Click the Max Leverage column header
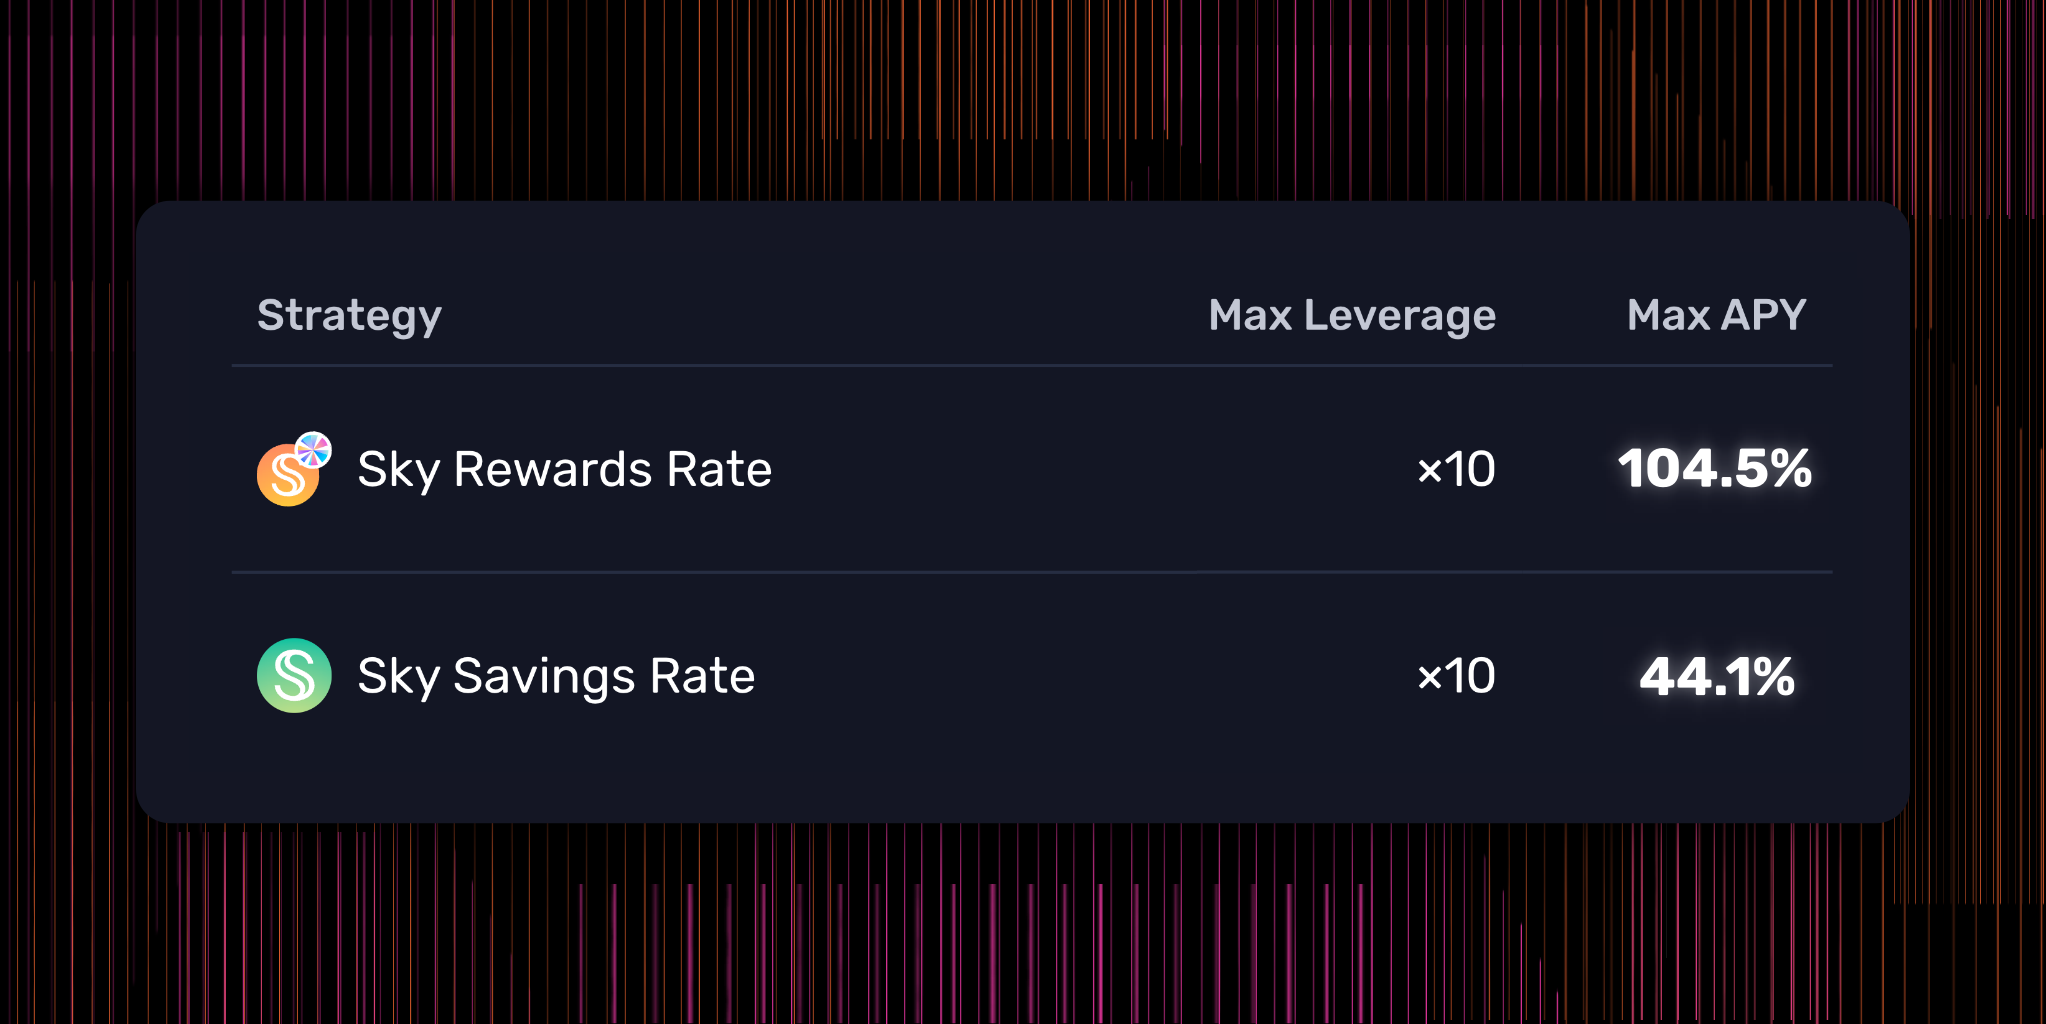The image size is (2046, 1024). pyautogui.click(x=1351, y=314)
